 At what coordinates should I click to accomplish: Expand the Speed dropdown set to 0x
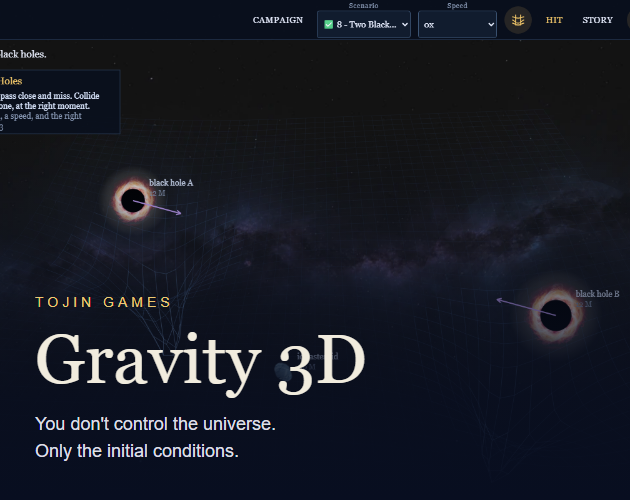point(457,25)
